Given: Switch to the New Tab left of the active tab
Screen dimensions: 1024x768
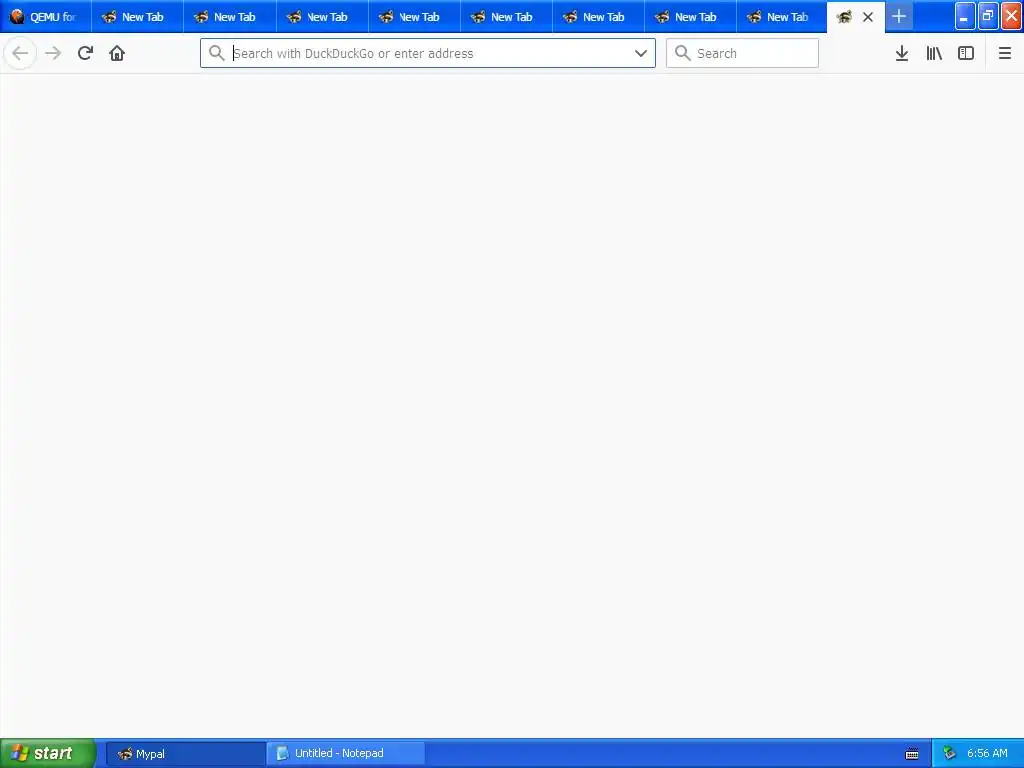Looking at the screenshot, I should [x=782, y=17].
